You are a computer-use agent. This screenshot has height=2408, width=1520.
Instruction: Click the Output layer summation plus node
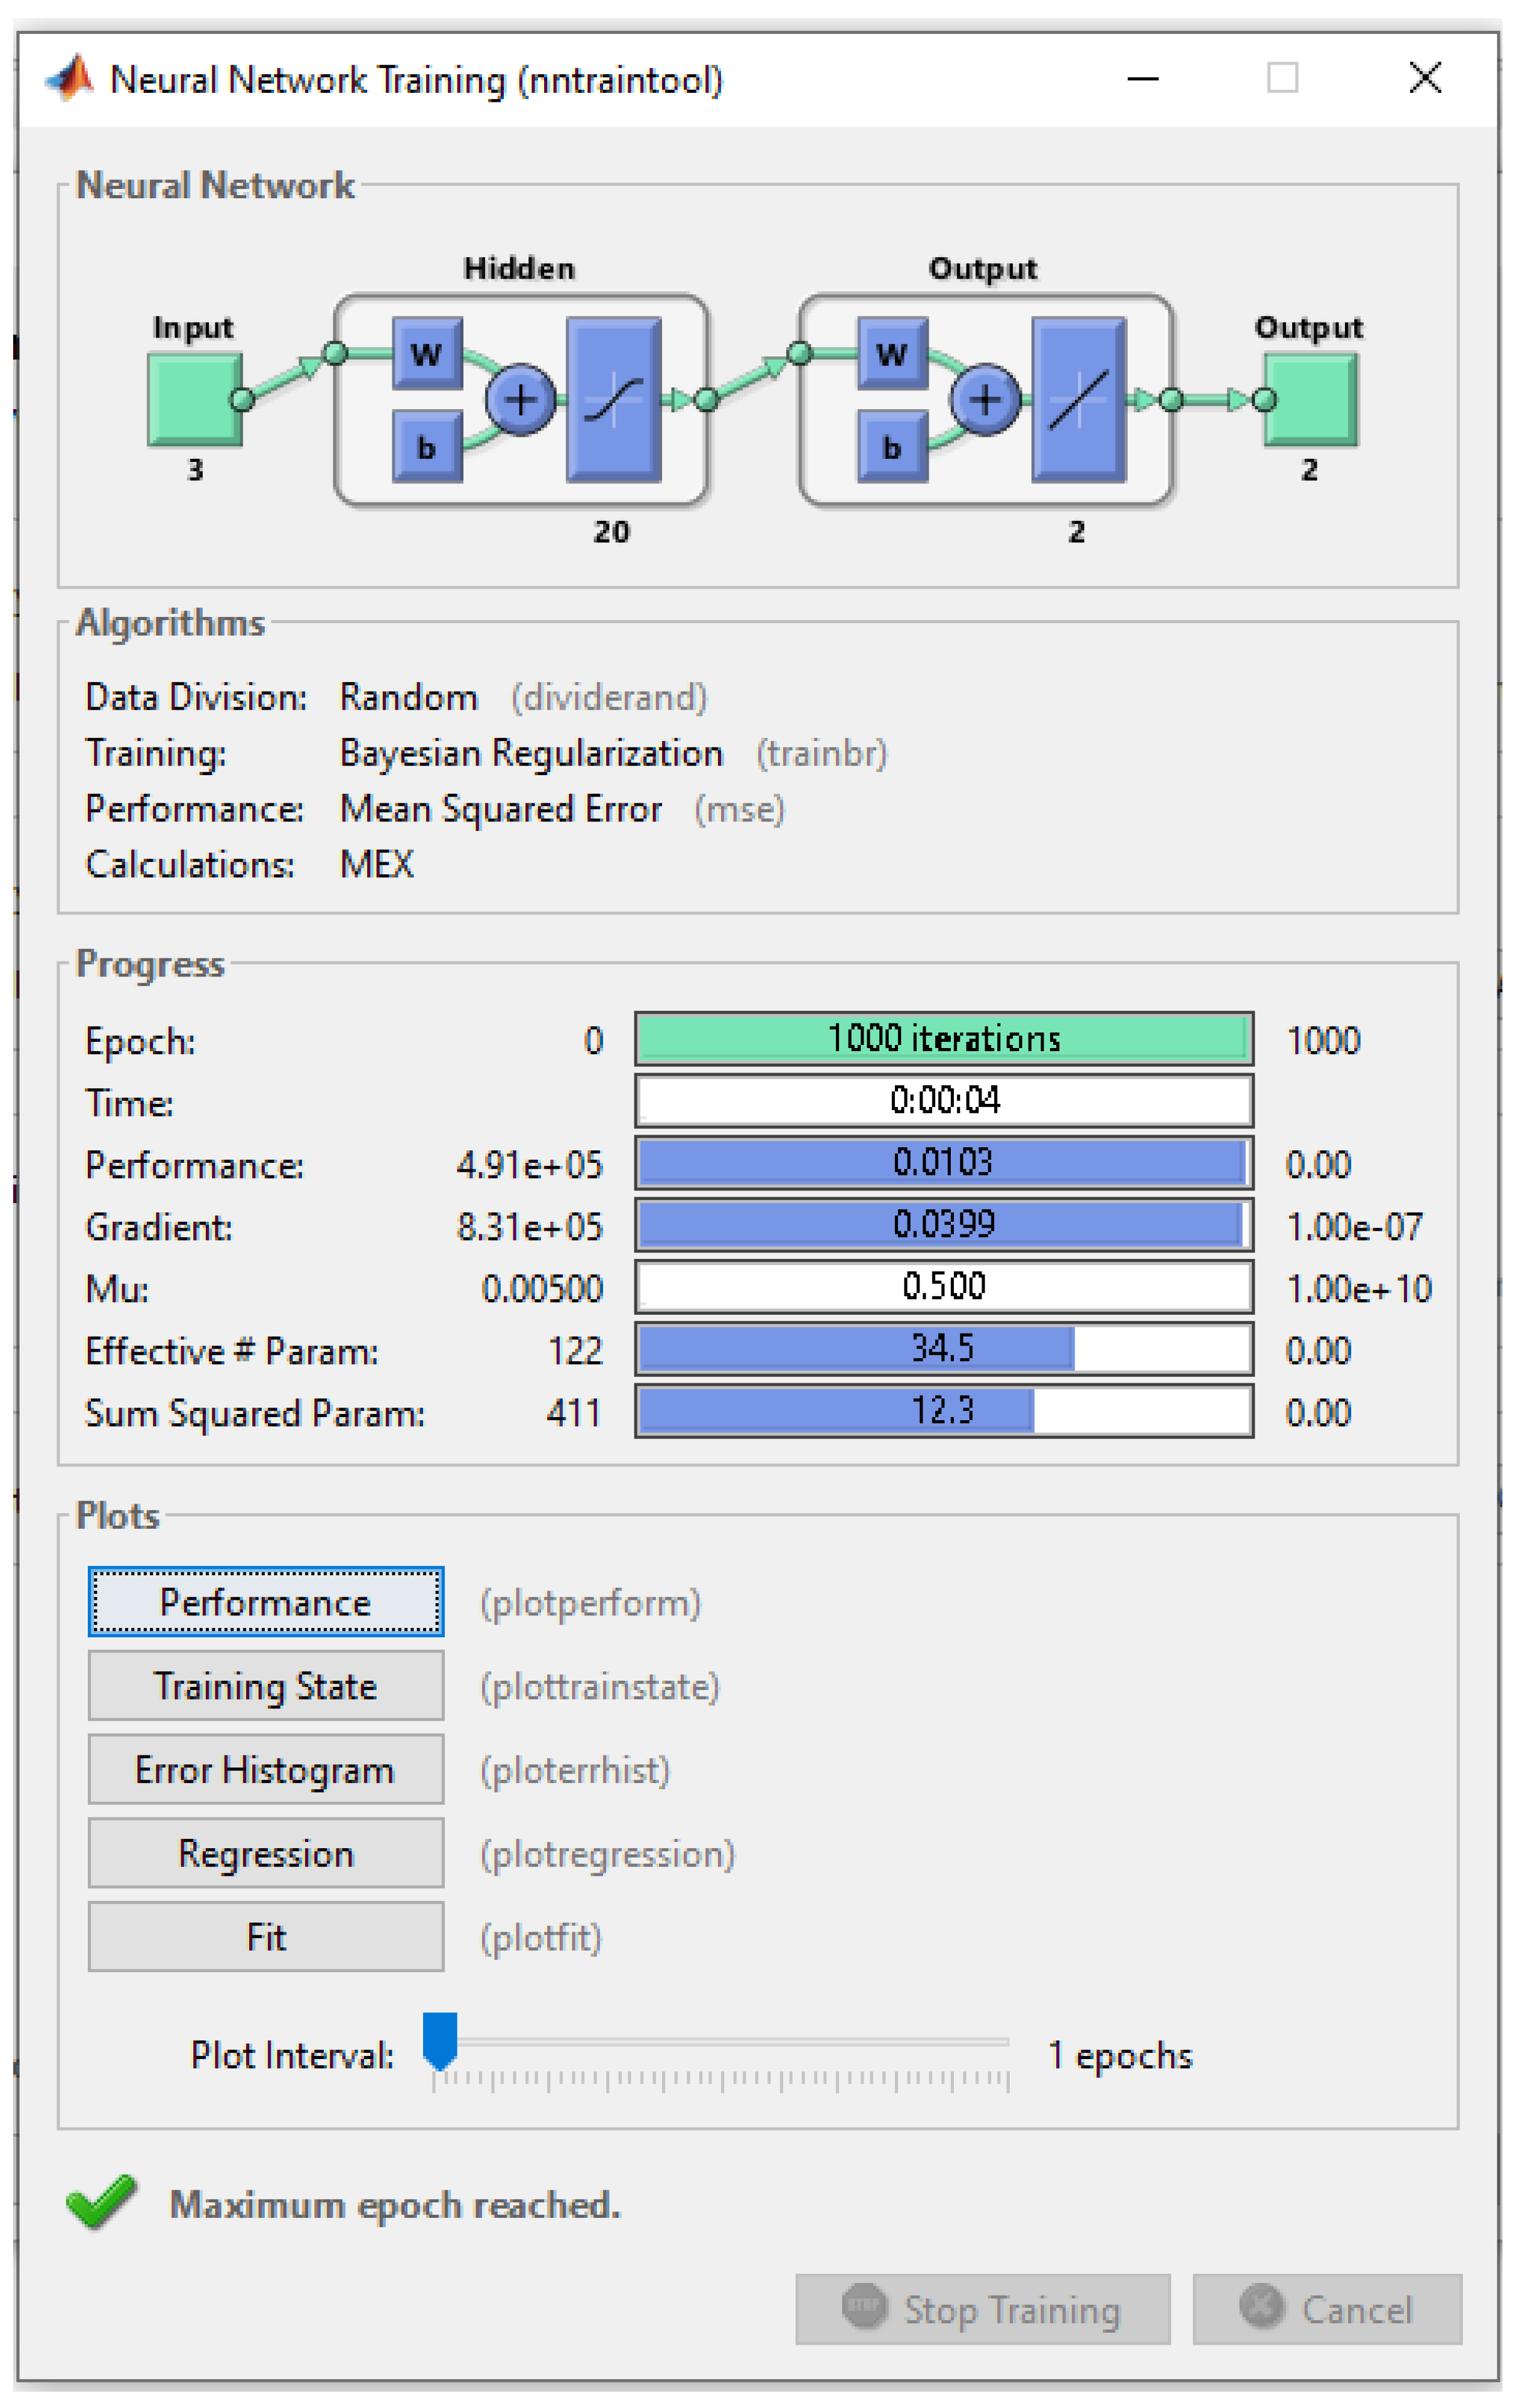pos(985,400)
